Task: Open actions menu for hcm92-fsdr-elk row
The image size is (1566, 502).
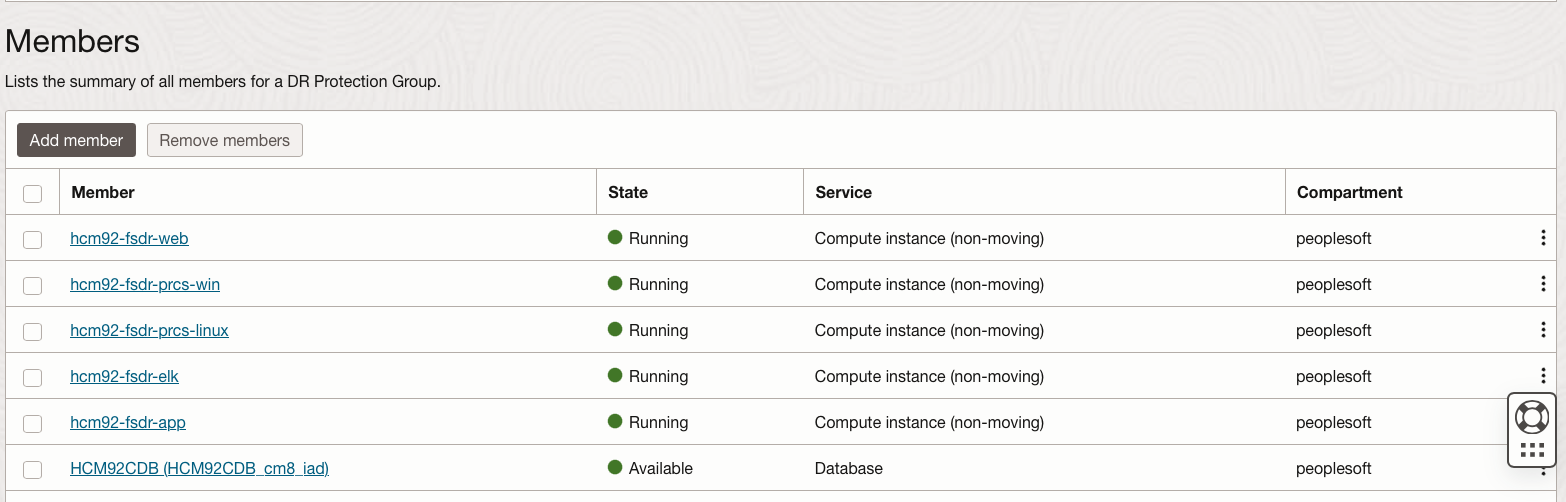Action: tap(1543, 375)
